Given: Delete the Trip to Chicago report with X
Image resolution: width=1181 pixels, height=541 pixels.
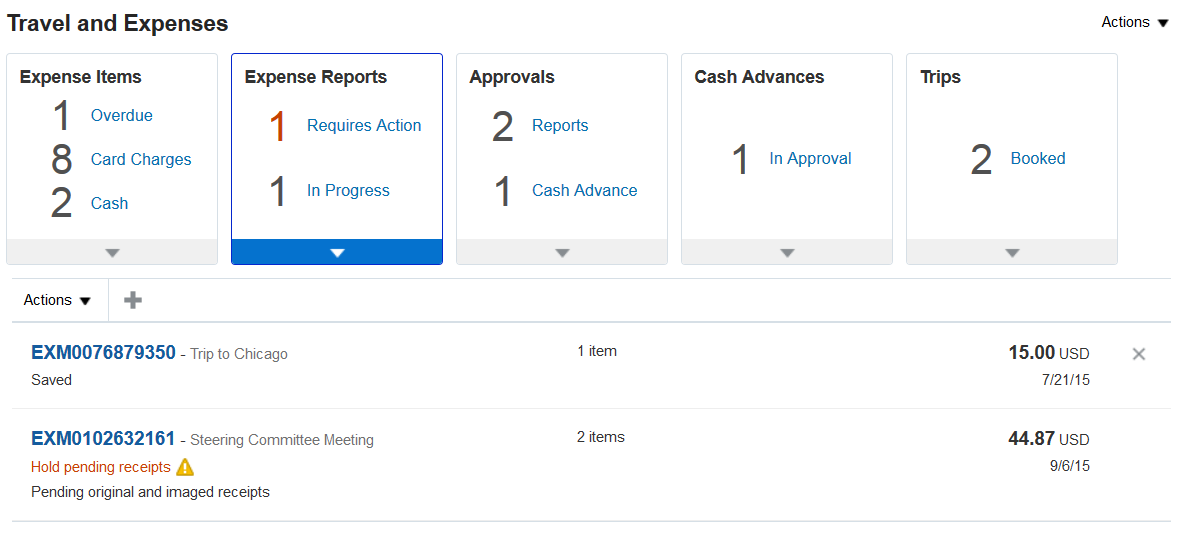Looking at the screenshot, I should pos(1138,354).
